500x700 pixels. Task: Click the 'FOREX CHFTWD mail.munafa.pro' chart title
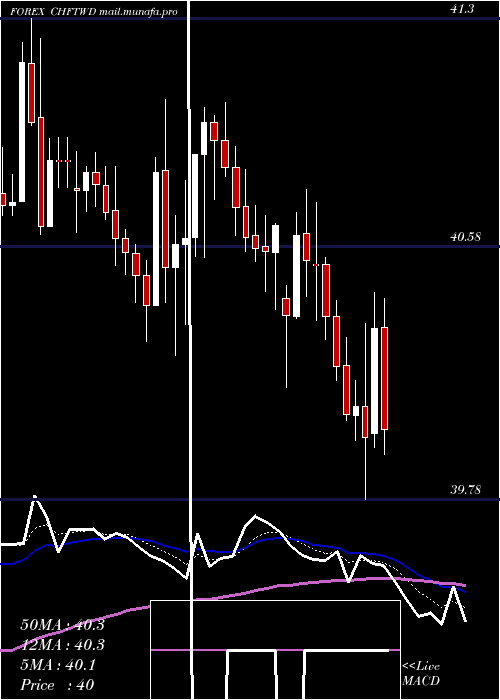click(x=94, y=12)
